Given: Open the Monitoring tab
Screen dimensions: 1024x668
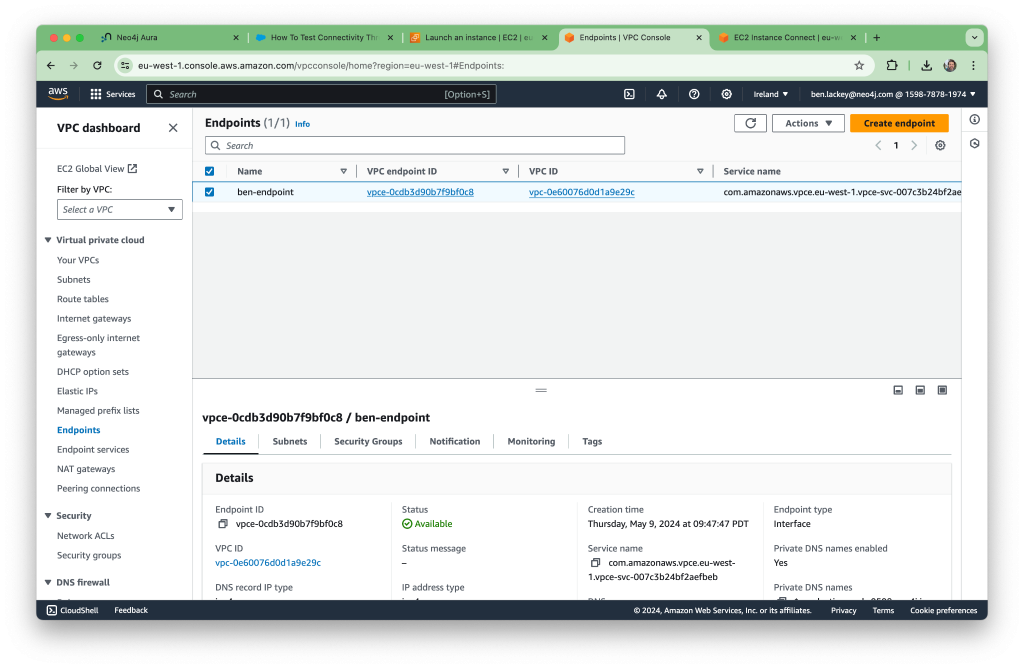Looking at the screenshot, I should coord(531,441).
